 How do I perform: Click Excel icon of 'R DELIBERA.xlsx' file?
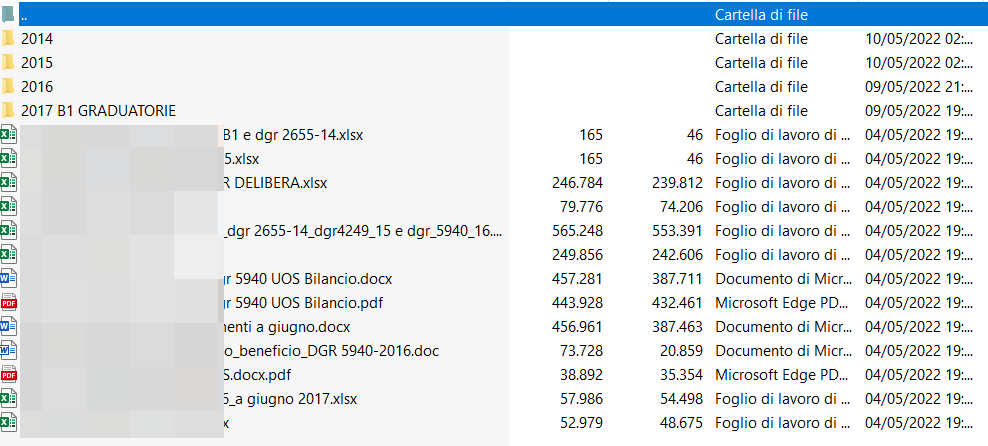pyautogui.click(x=8, y=183)
